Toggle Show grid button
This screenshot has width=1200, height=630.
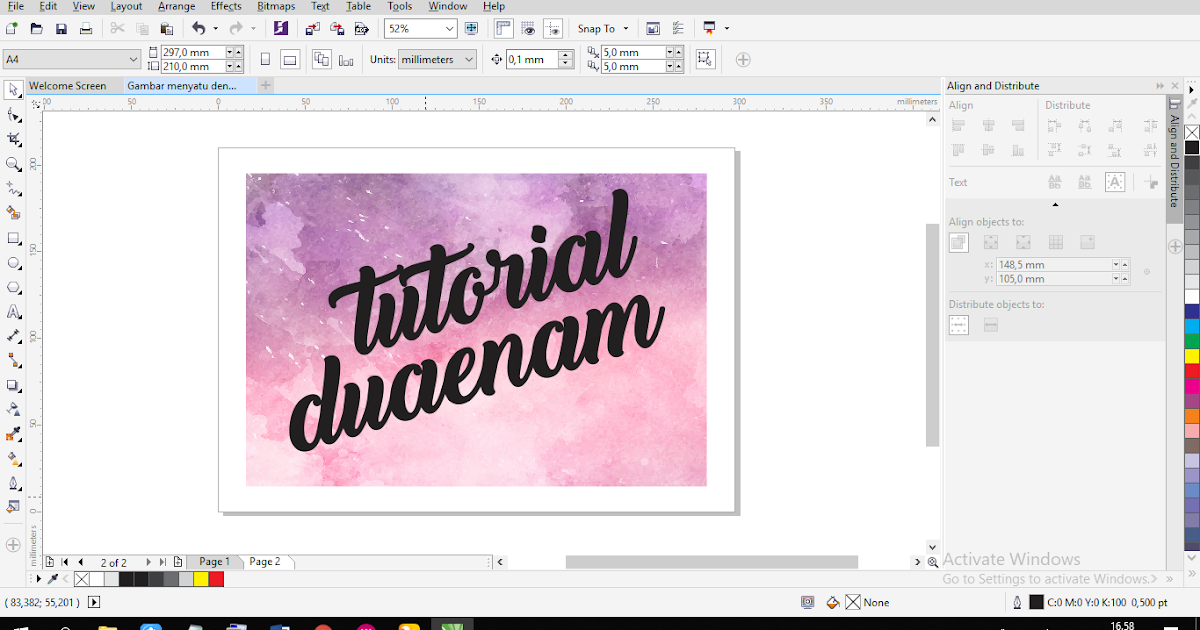pos(528,29)
